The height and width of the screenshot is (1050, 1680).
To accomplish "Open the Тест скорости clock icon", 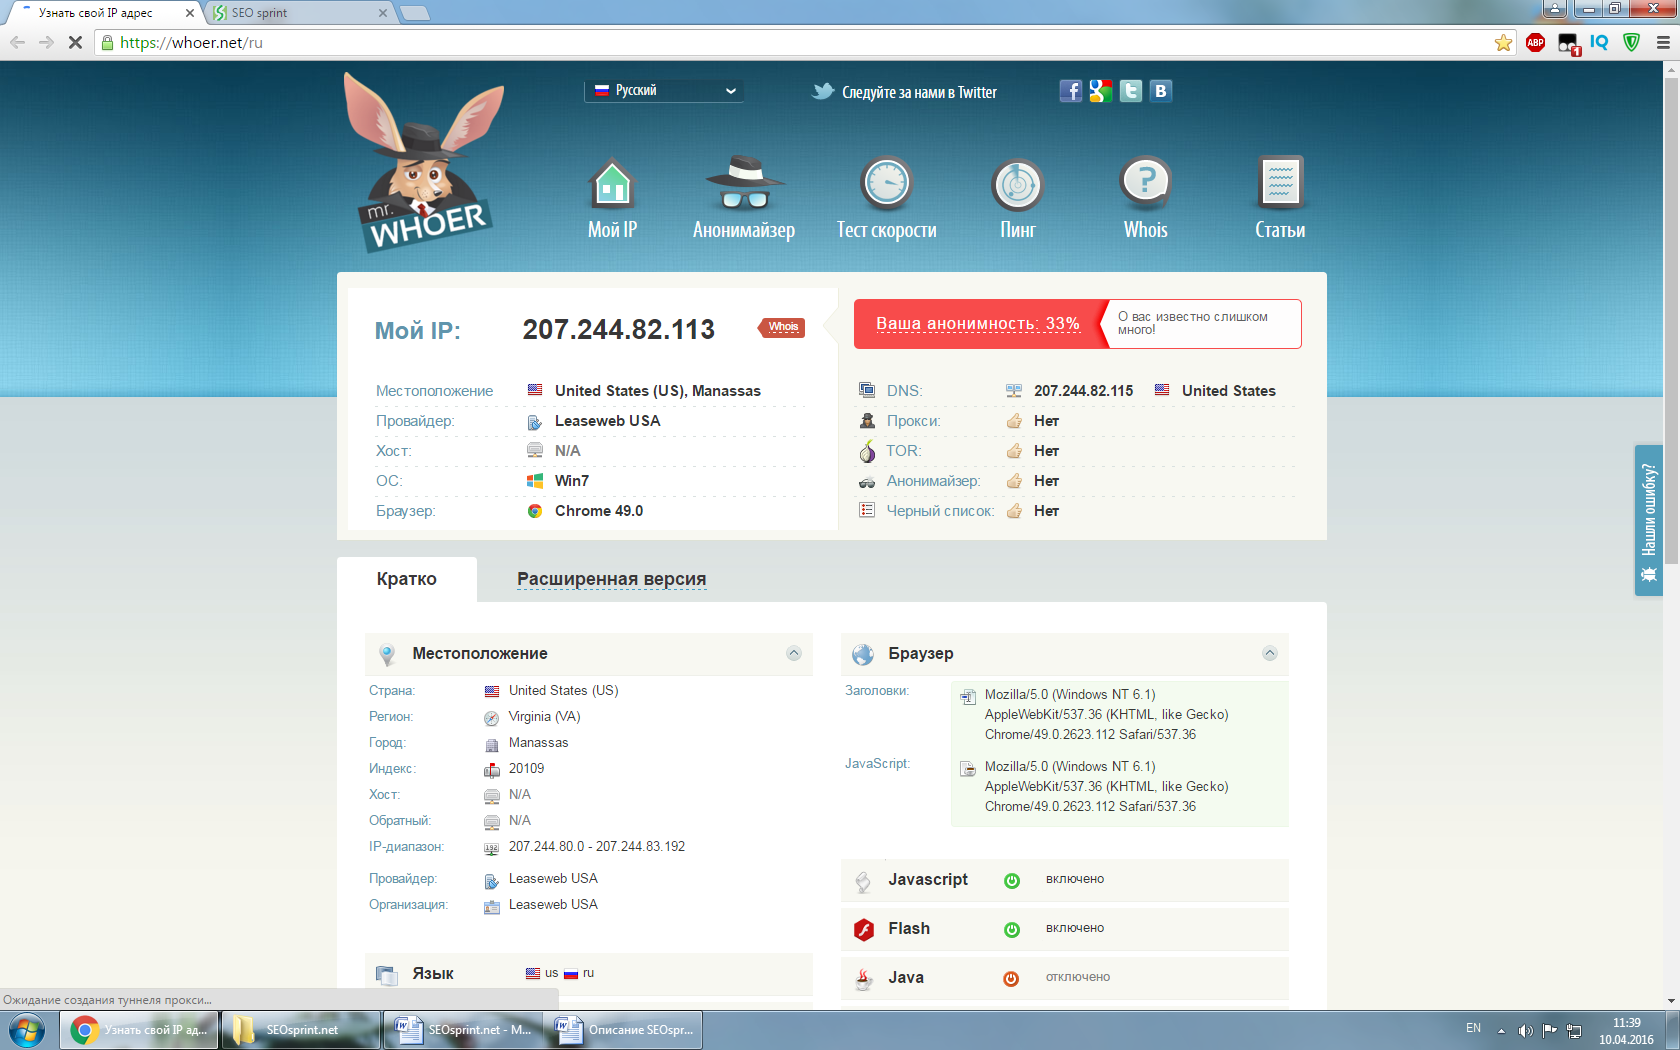I will pos(886,183).
